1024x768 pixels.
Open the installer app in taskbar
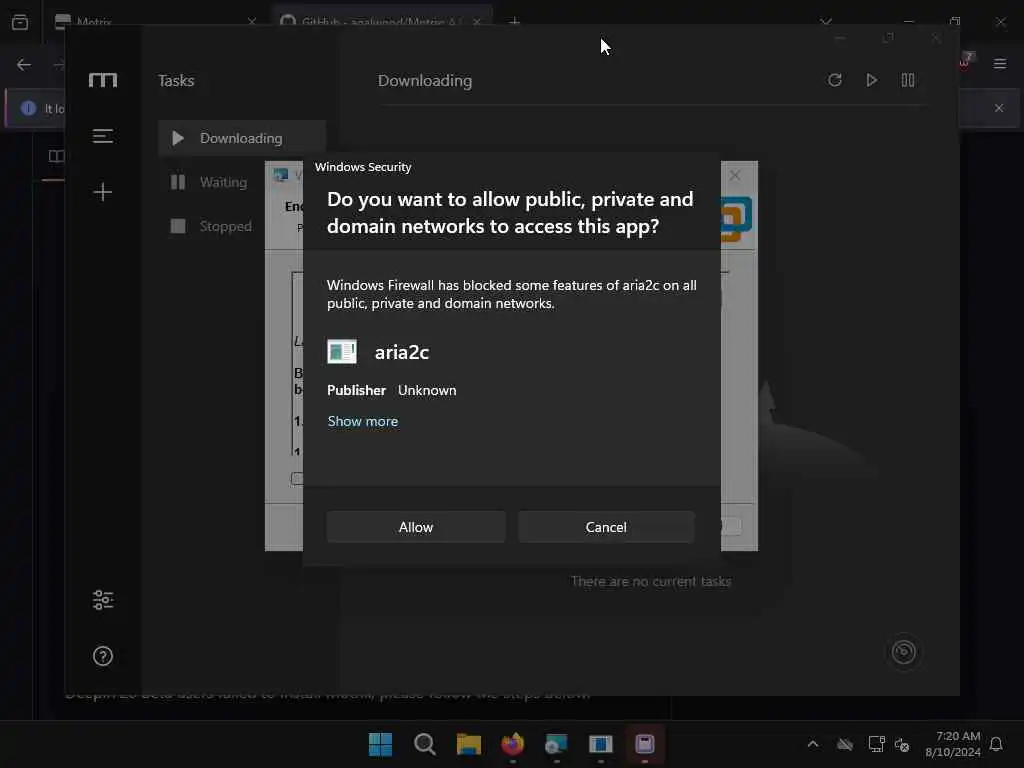[556, 744]
